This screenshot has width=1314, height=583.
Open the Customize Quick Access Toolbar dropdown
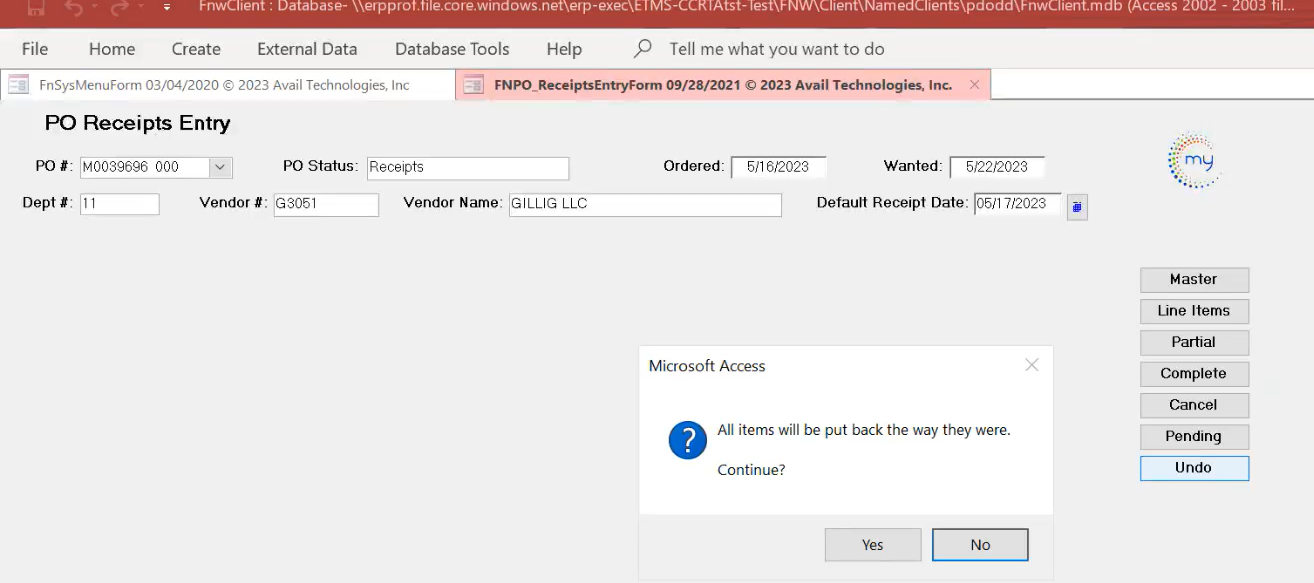pyautogui.click(x=166, y=7)
